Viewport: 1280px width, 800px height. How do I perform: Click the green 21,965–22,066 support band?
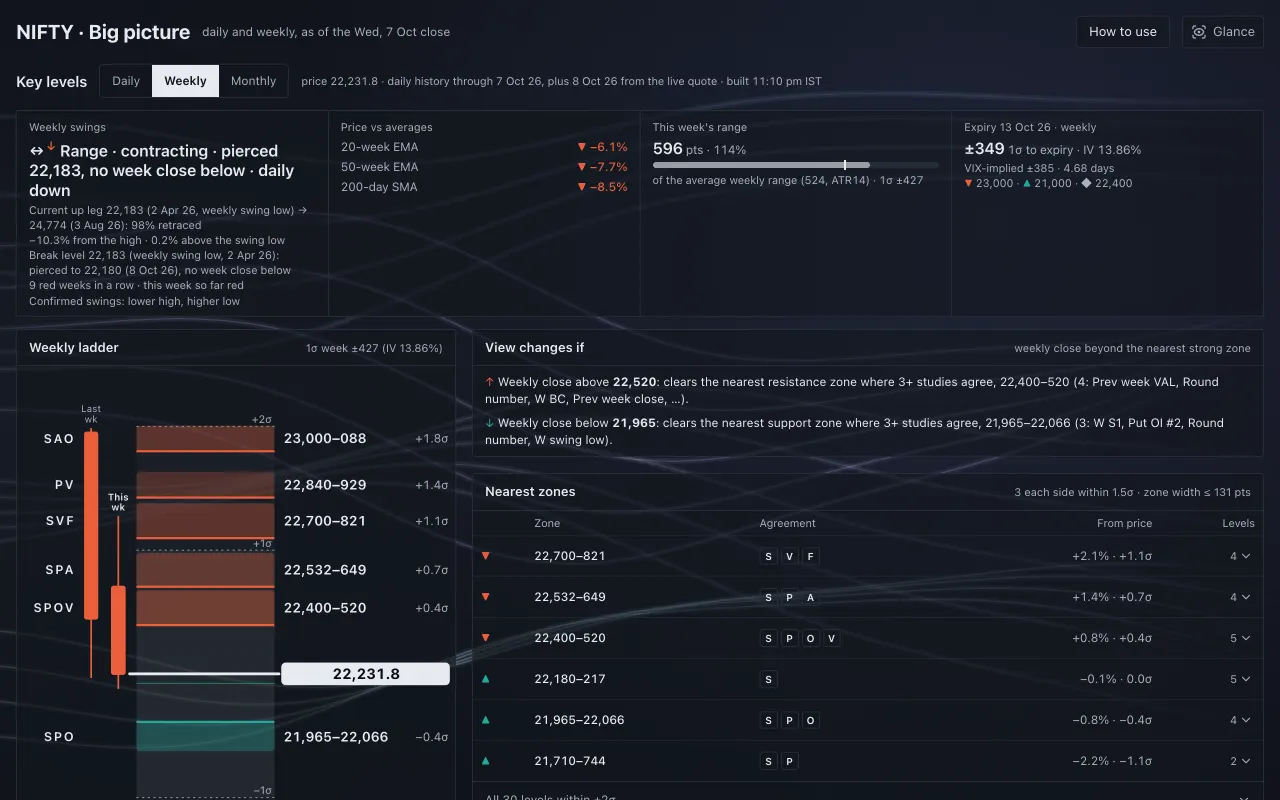coord(205,736)
